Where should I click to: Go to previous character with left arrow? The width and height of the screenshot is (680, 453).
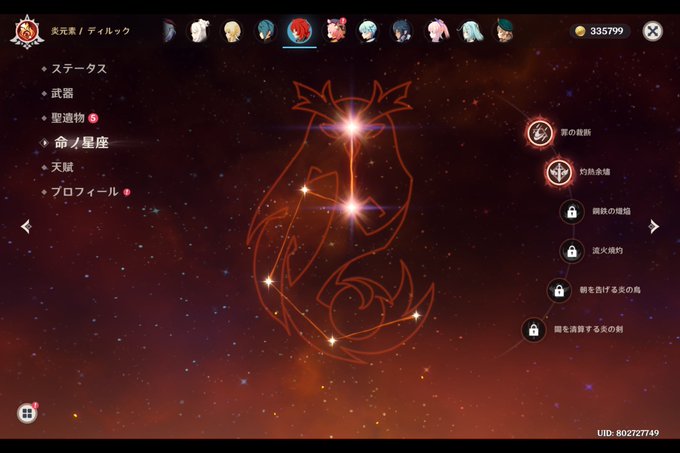(x=26, y=226)
